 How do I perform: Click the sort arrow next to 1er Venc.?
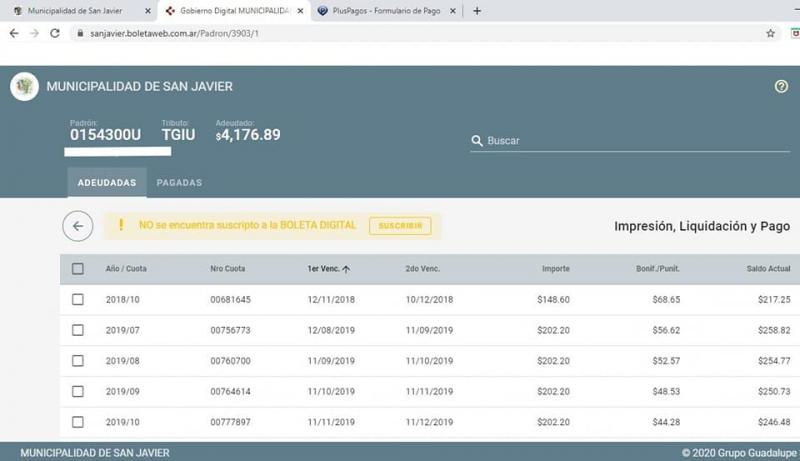(346, 269)
